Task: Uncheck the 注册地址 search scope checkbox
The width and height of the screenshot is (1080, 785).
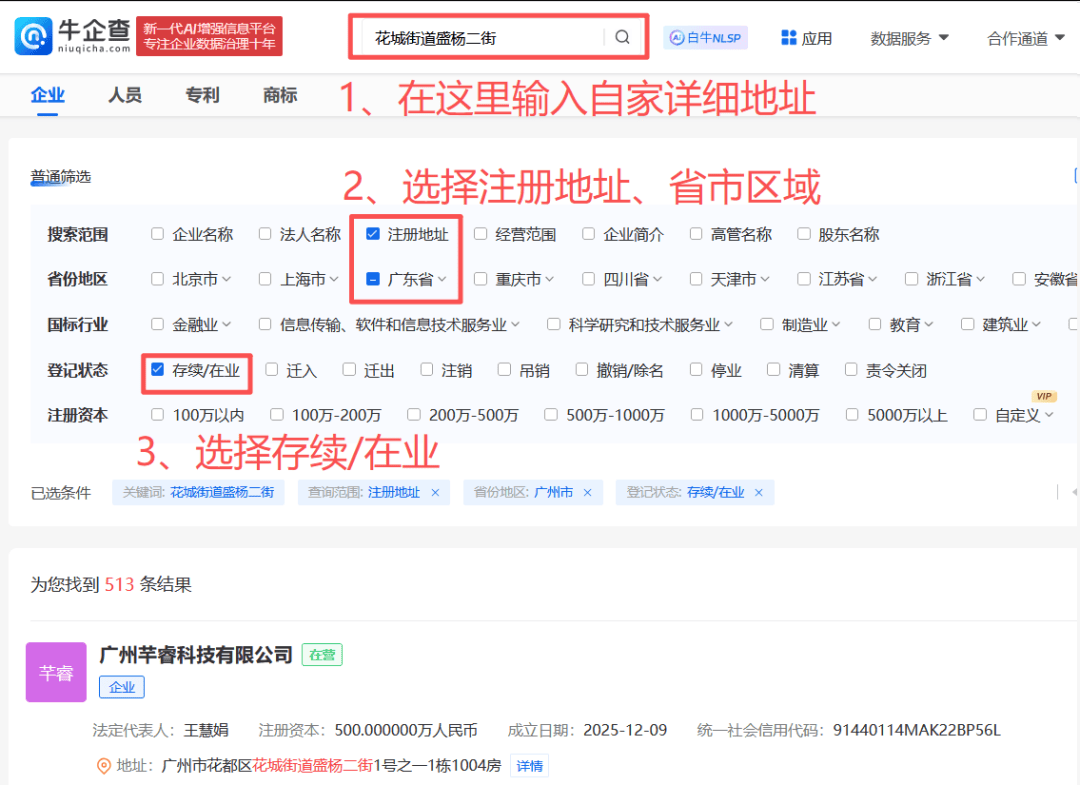Action: 372,233
